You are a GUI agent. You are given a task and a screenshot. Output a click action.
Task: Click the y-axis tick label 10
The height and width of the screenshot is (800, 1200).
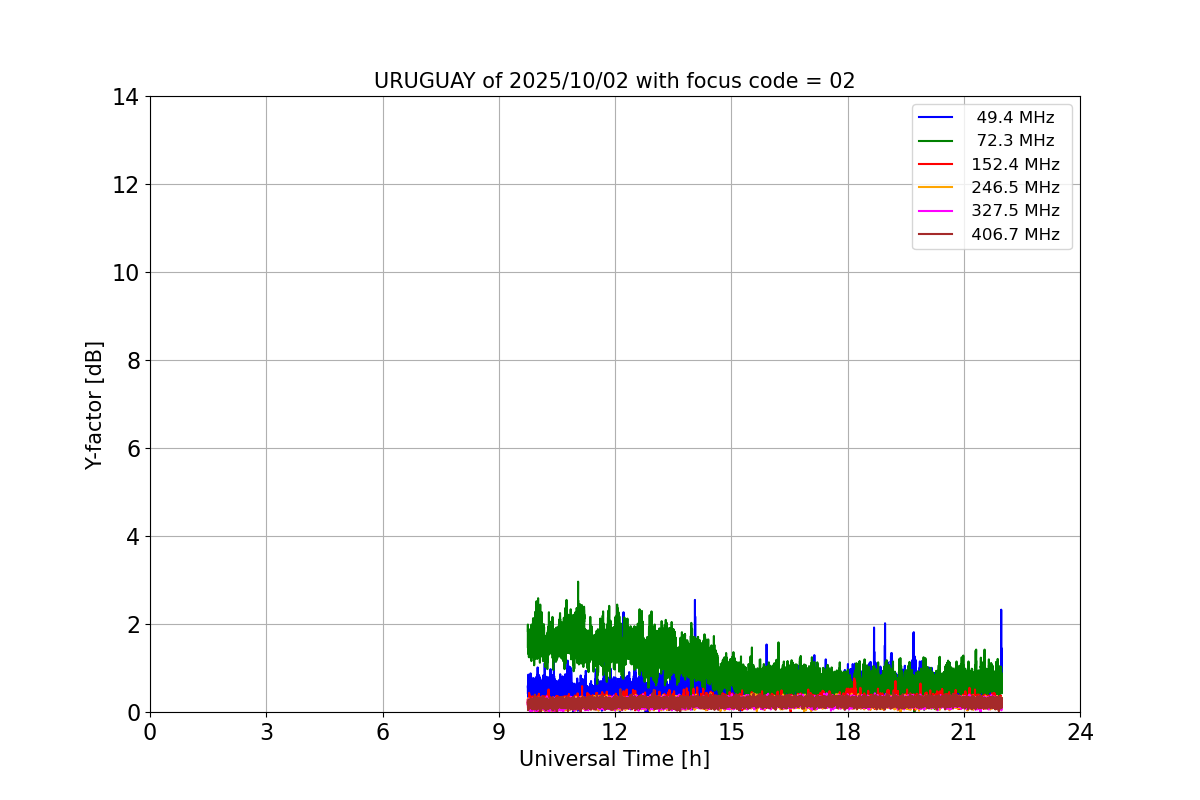tap(125, 273)
